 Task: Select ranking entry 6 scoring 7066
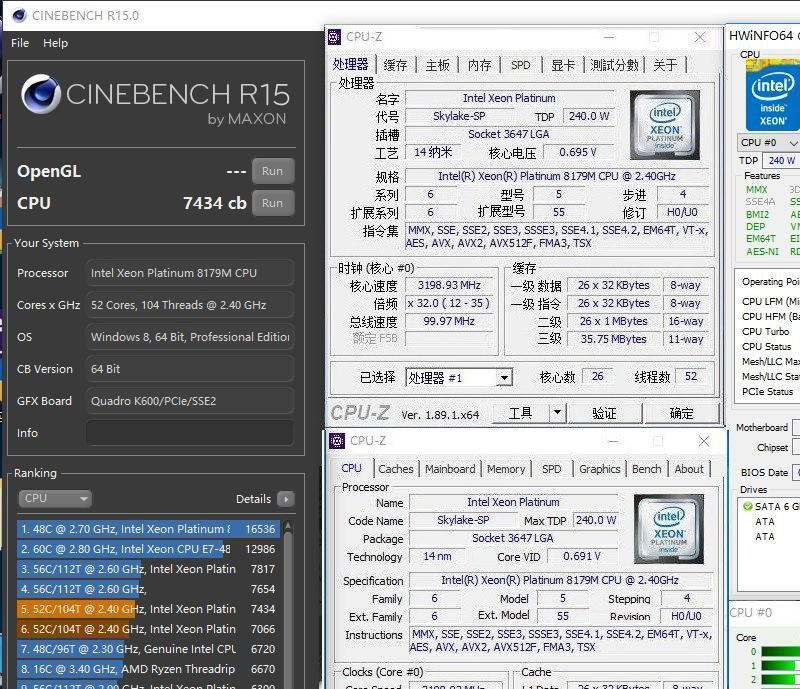(148, 629)
